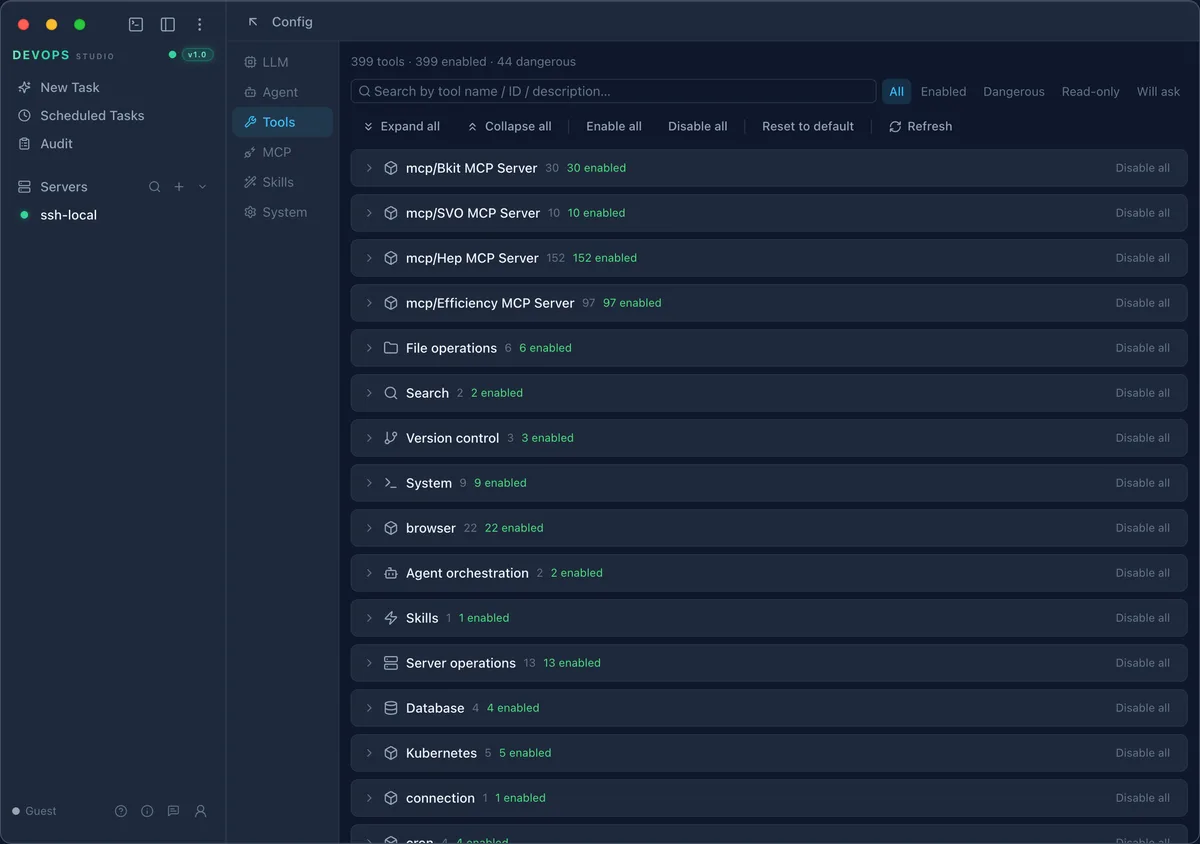Expand the File operations group

(369, 348)
